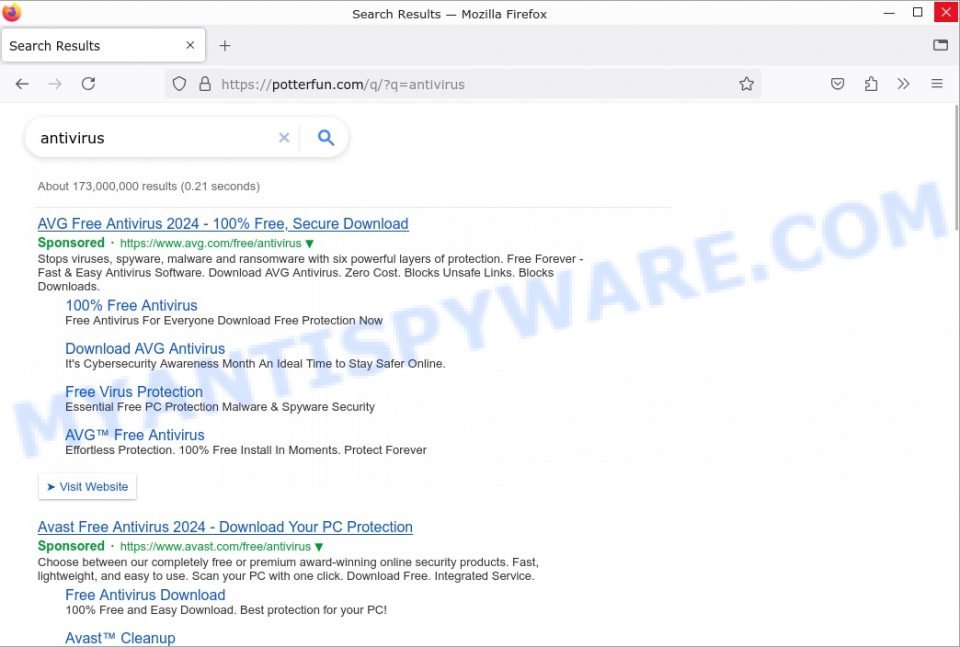The image size is (960, 647).
Task: Click the Avast 'Sponsored' label
Action: (71, 546)
